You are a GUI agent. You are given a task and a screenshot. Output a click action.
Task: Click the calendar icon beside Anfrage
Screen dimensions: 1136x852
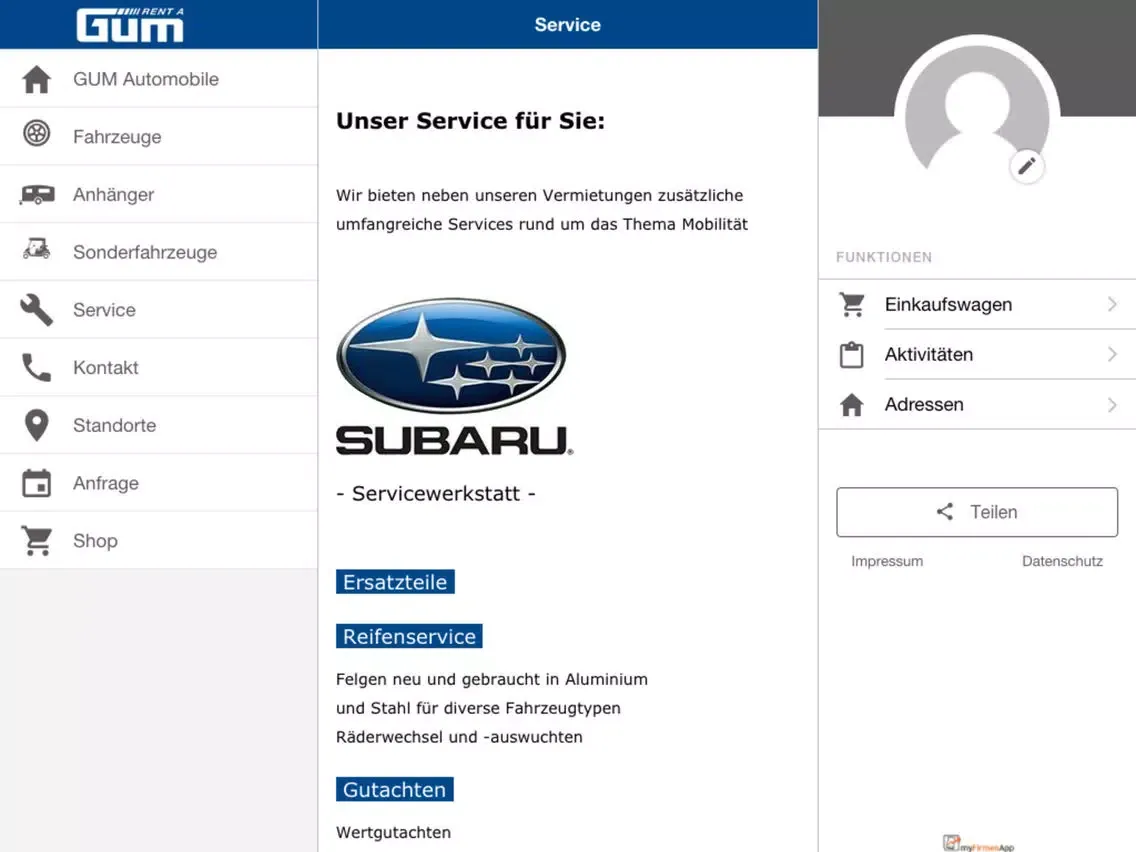pos(36,483)
